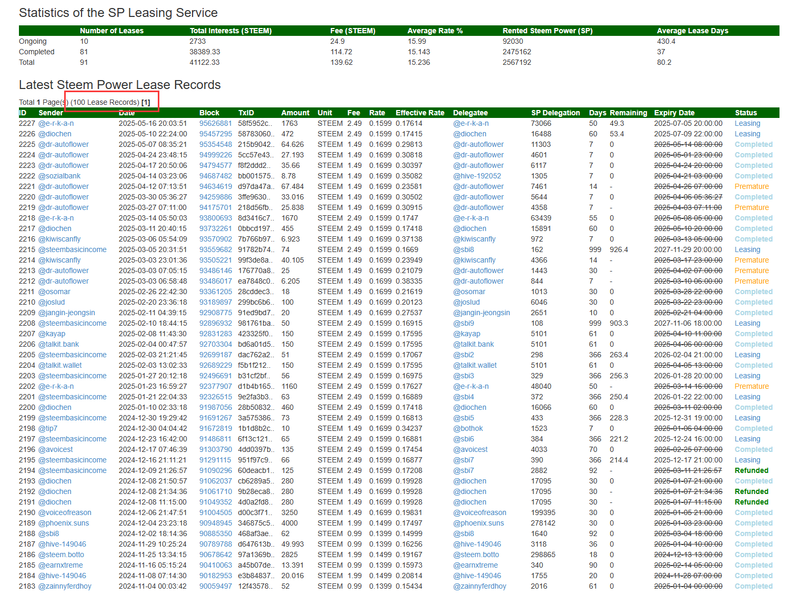The image size is (800, 593).
Task: Select page [1] of lease records
Action: tap(146, 102)
